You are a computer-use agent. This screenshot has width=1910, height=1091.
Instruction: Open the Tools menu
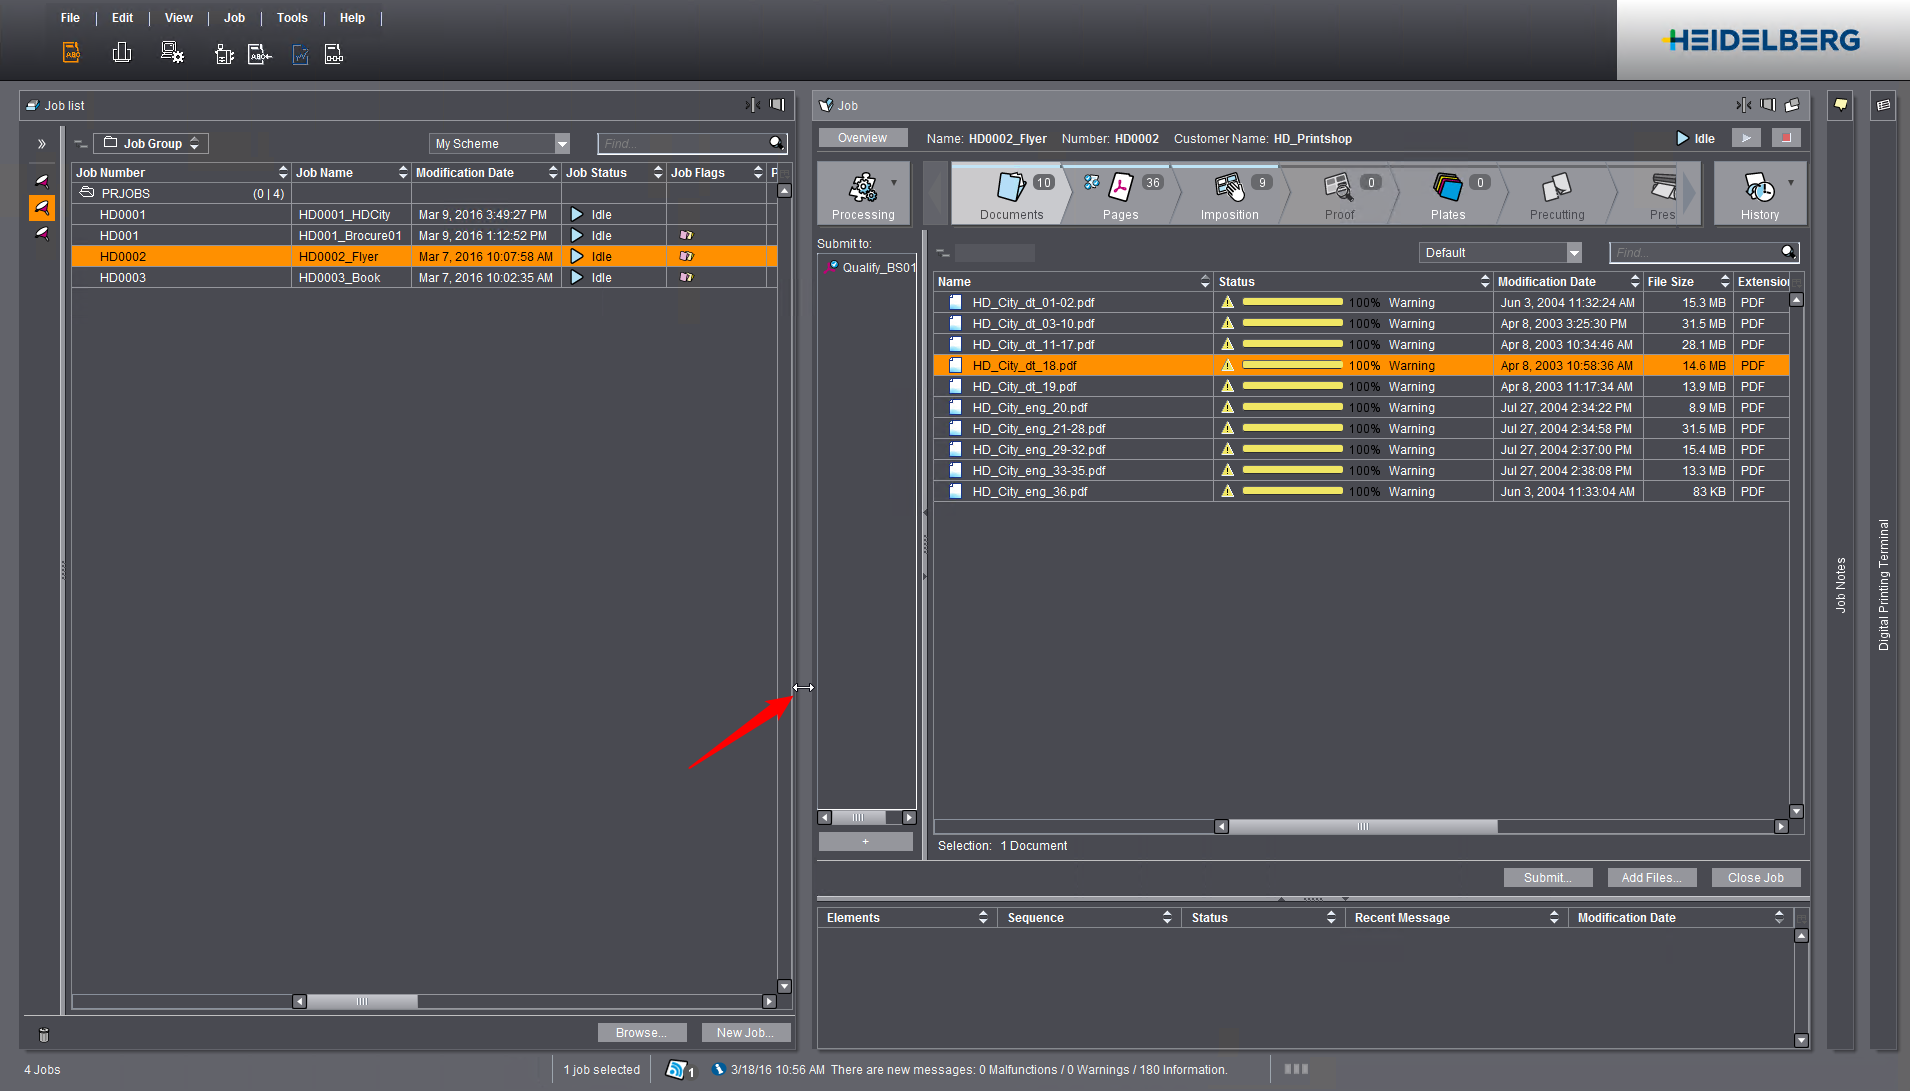click(x=292, y=18)
